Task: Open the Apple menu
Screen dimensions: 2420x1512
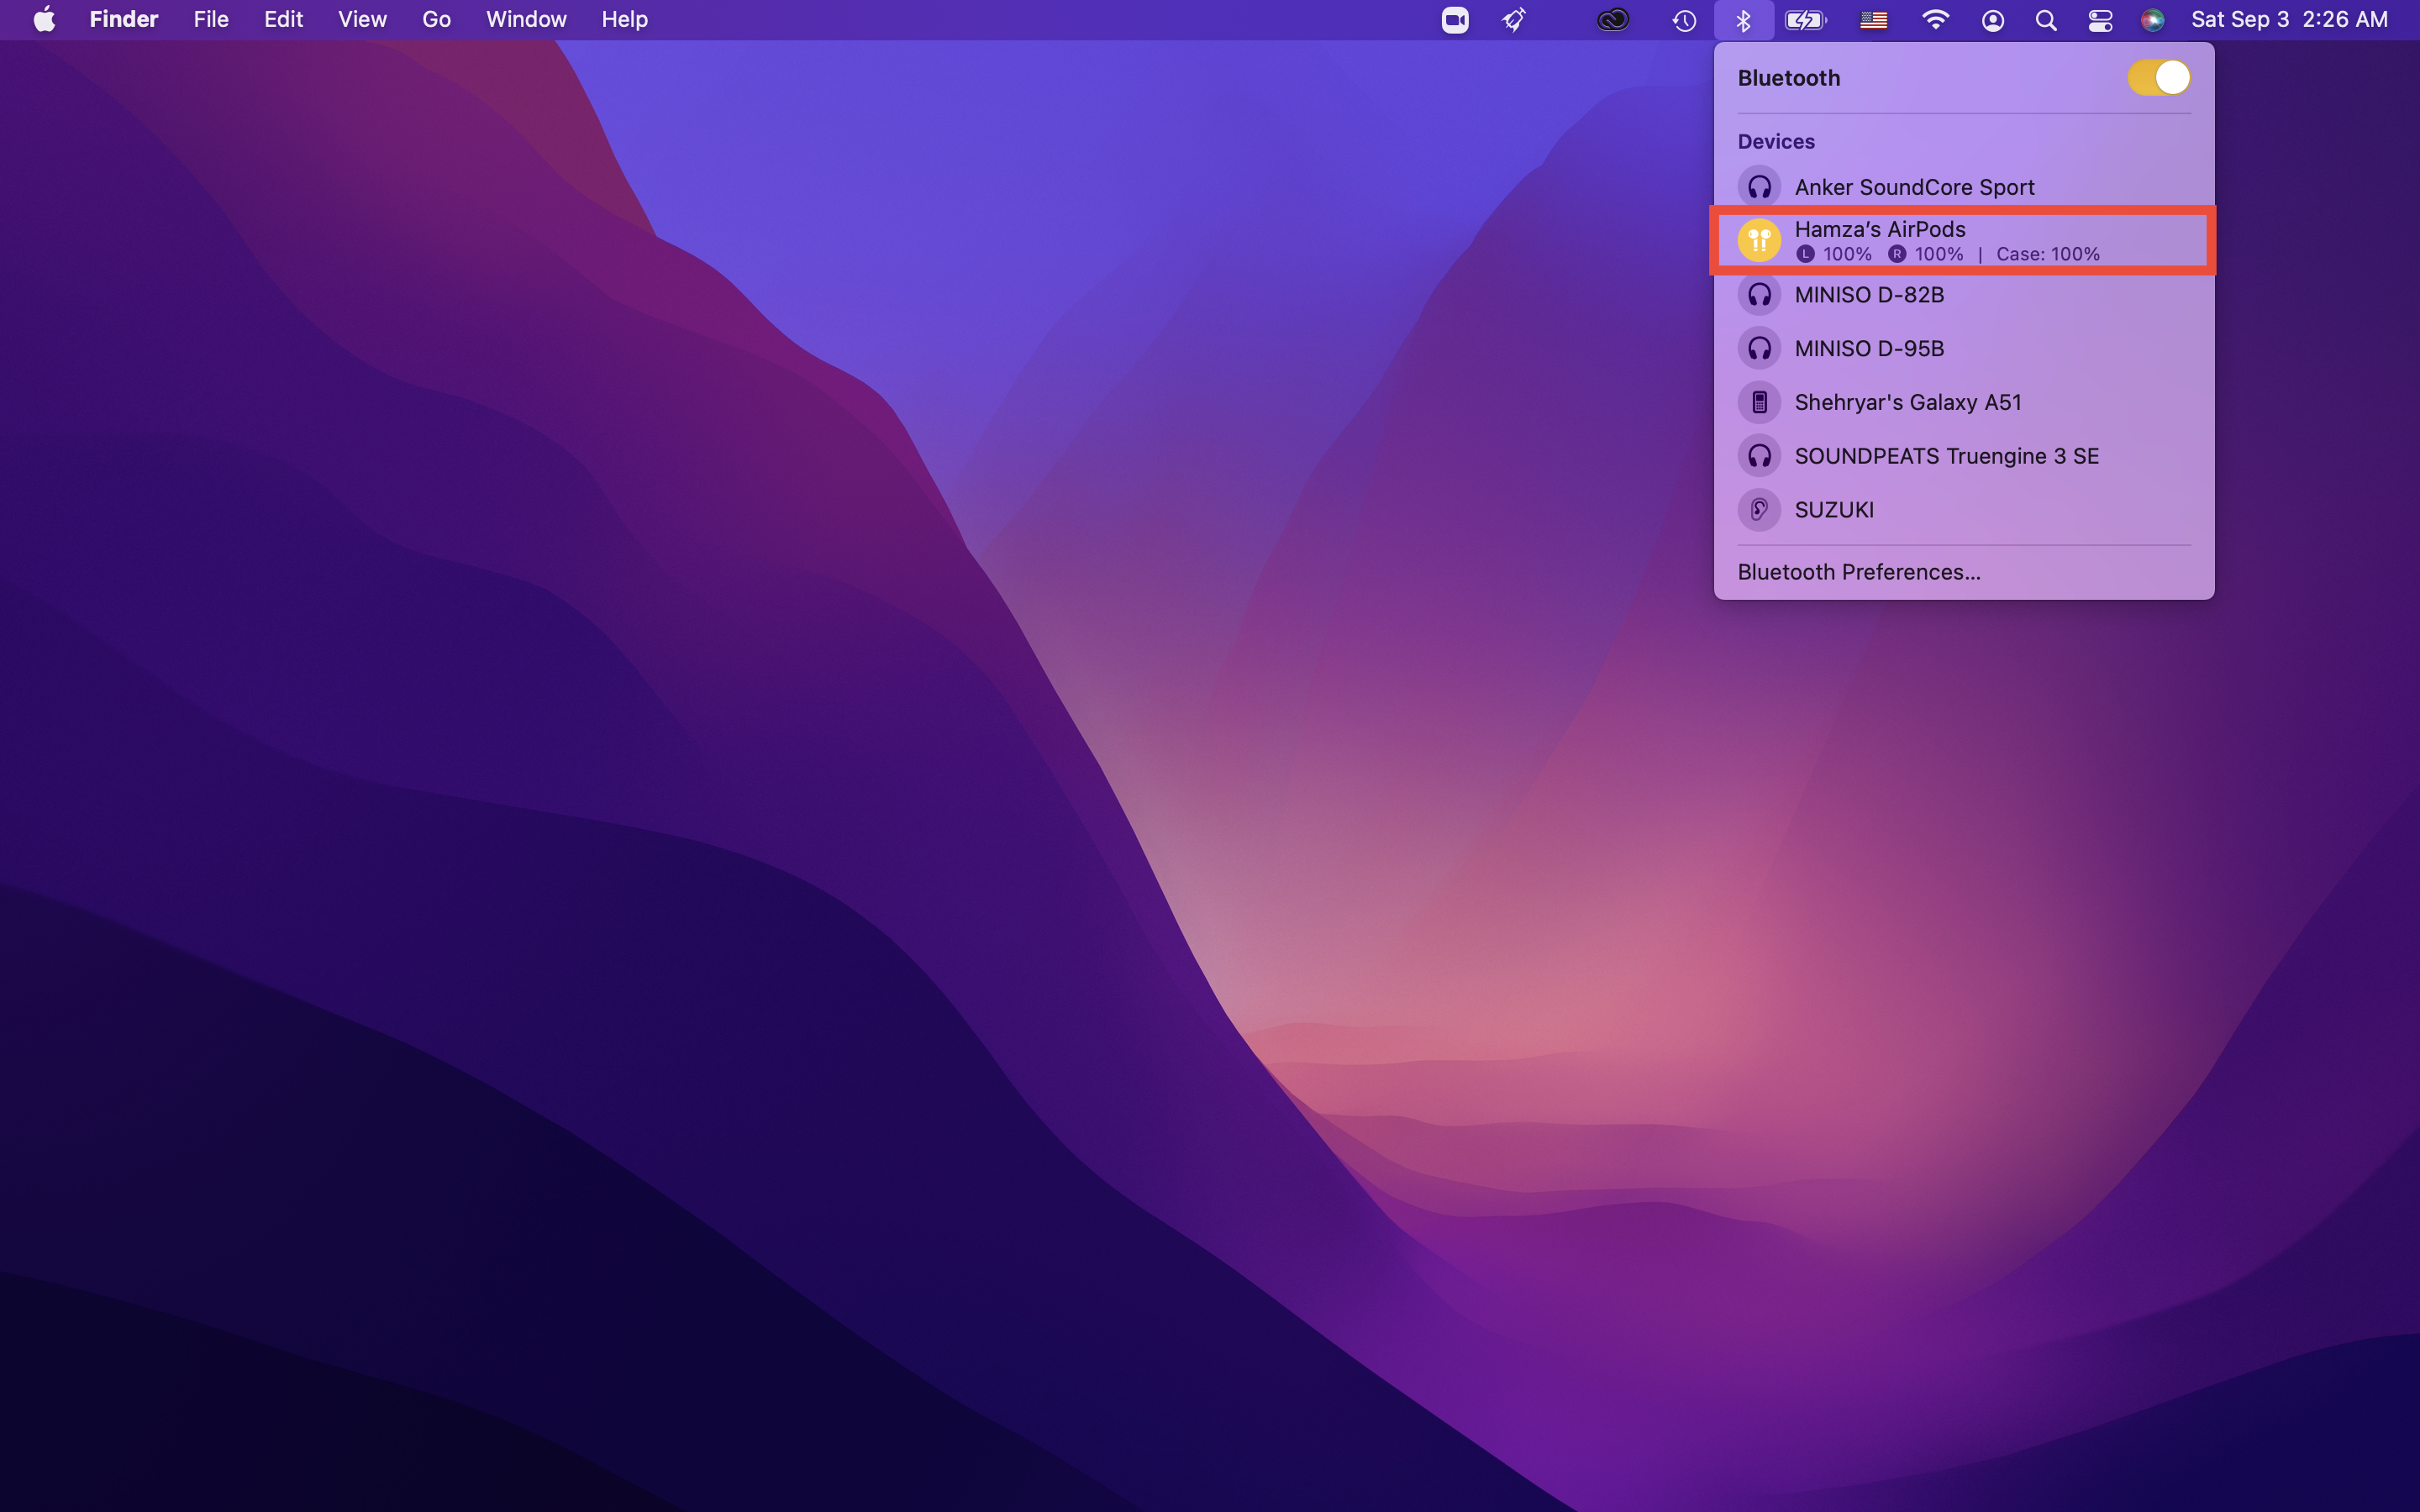Action: [x=44, y=20]
